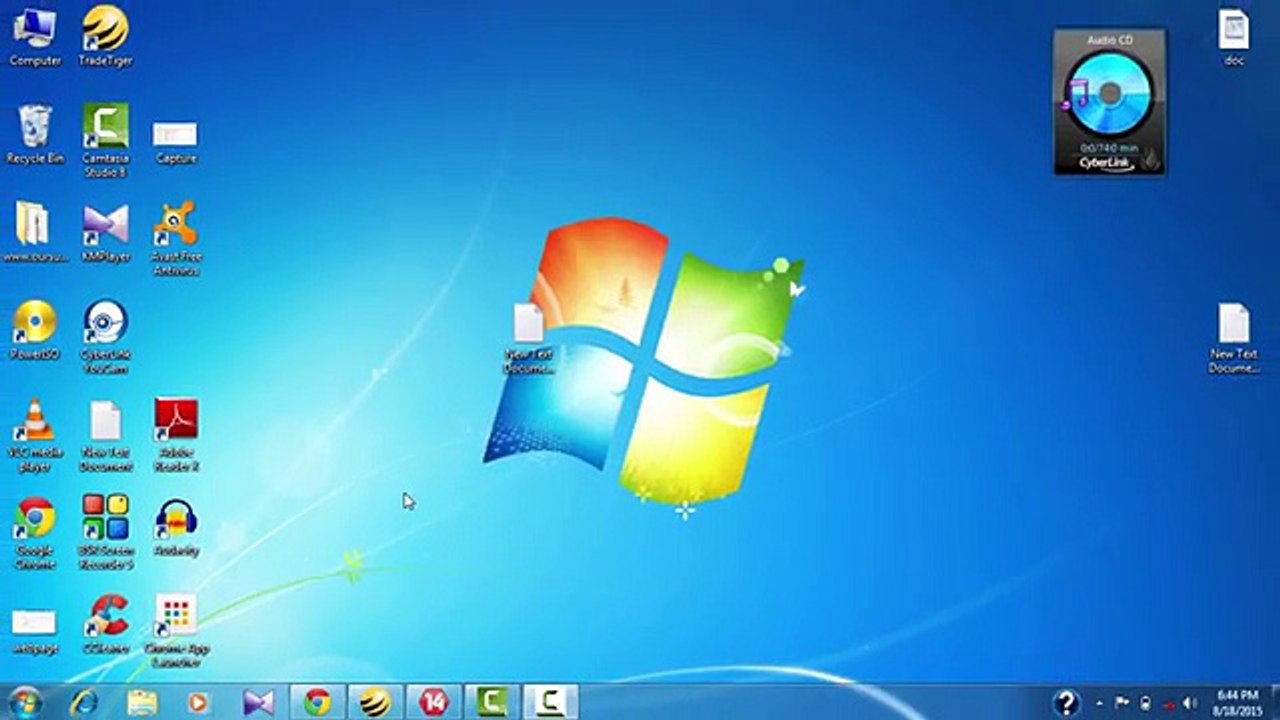Screen dimensions: 1280x720
Task: Switch to TradeTiger in the taskbar
Action: coord(375,703)
